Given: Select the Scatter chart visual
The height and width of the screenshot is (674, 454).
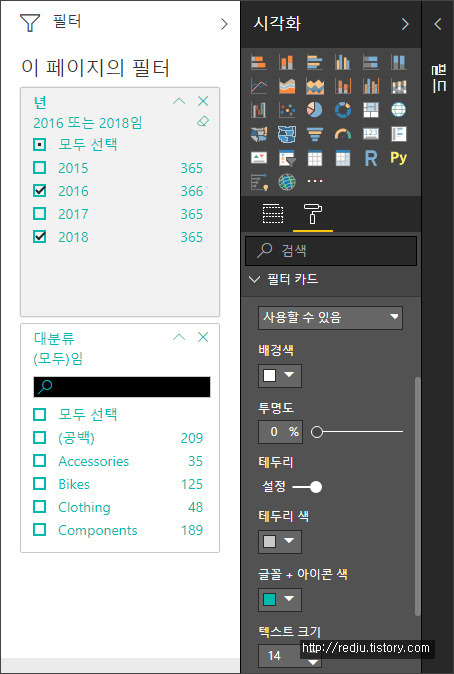Looking at the screenshot, I should pyautogui.click(x=286, y=110).
